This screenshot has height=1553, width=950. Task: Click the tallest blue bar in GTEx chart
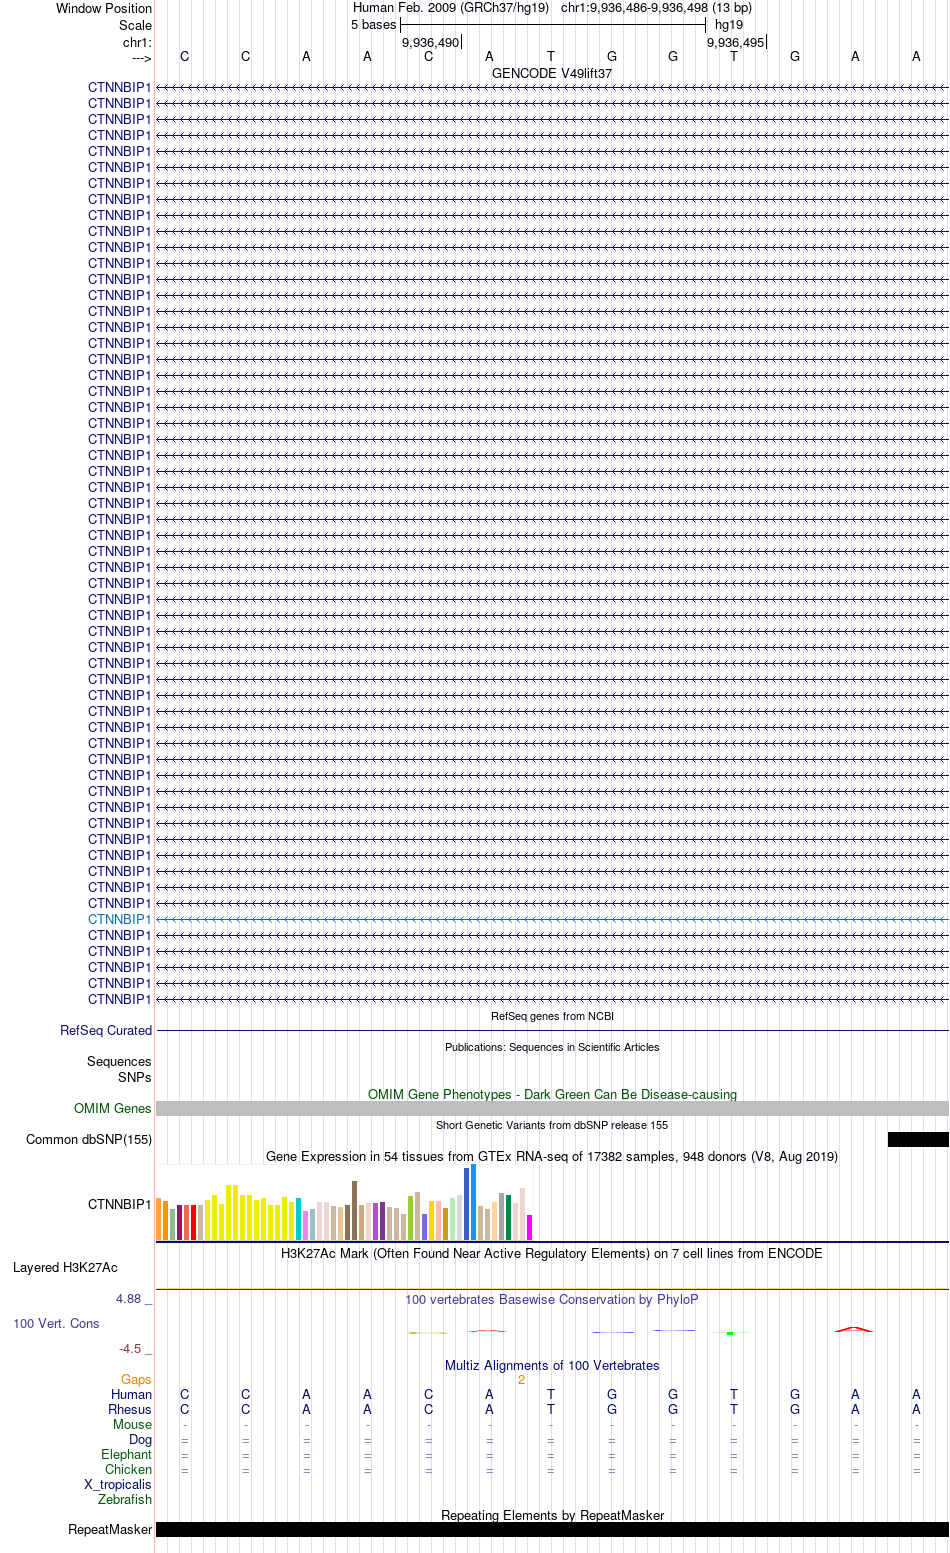[x=473, y=1202]
